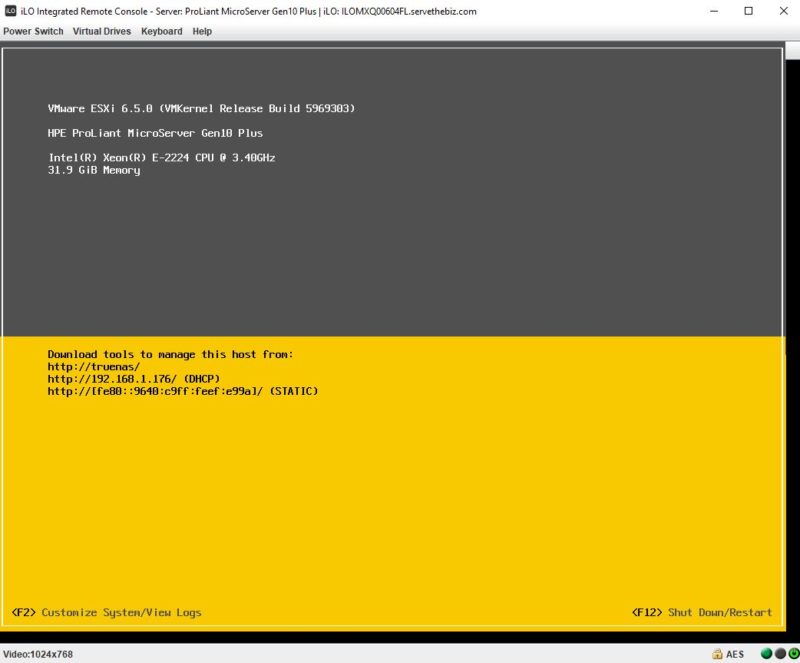Close the iLO Remote Console window
The image size is (800, 663).
[x=784, y=11]
